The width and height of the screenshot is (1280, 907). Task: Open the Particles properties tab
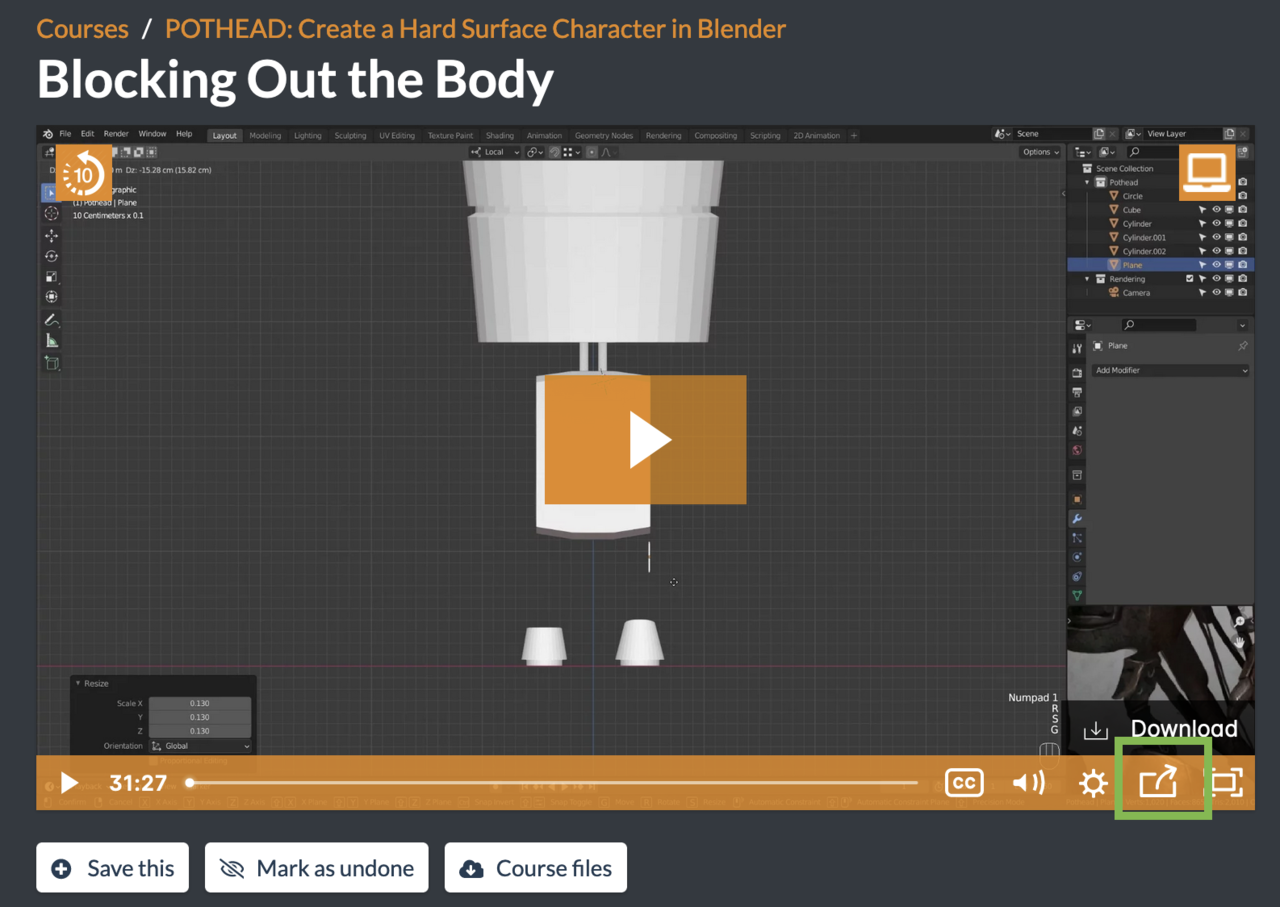(1077, 538)
